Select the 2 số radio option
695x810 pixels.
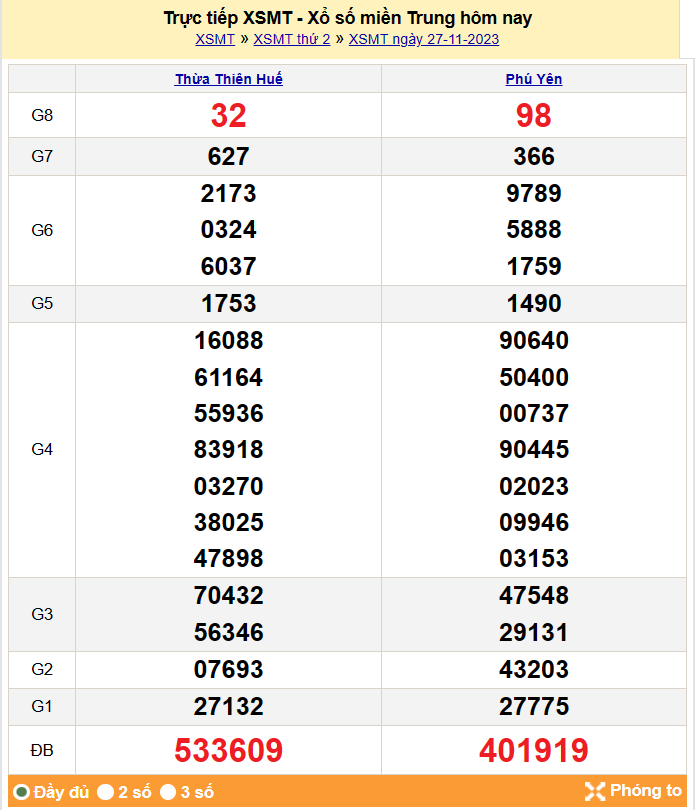(105, 791)
